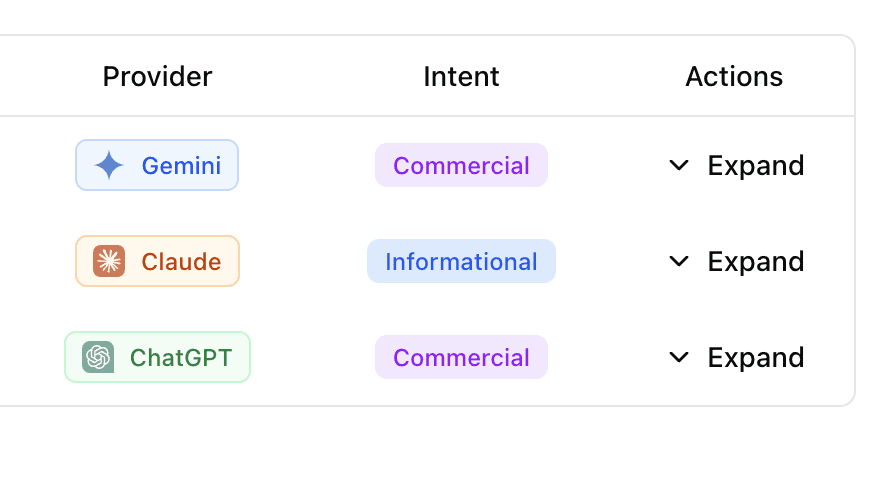
Task: Click the Actions column header
Action: click(x=734, y=76)
